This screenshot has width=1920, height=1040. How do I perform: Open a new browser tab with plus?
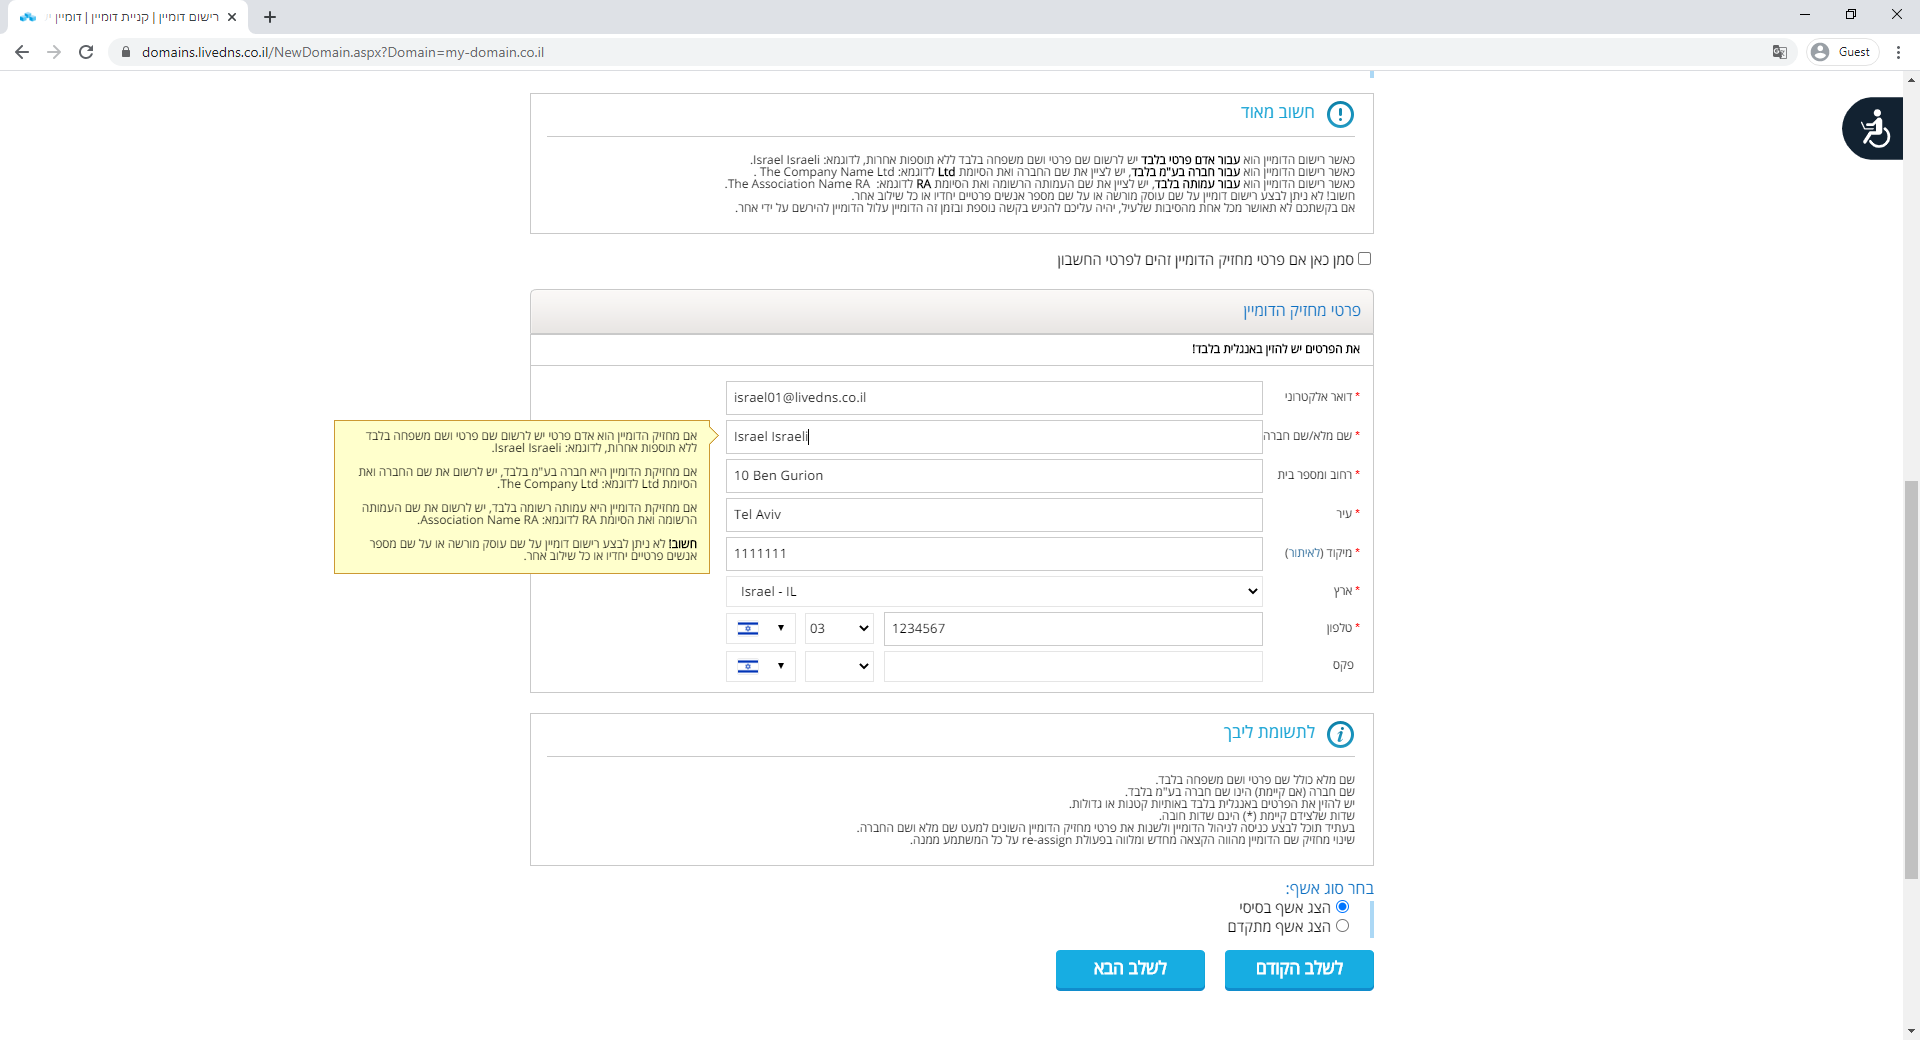pyautogui.click(x=270, y=17)
